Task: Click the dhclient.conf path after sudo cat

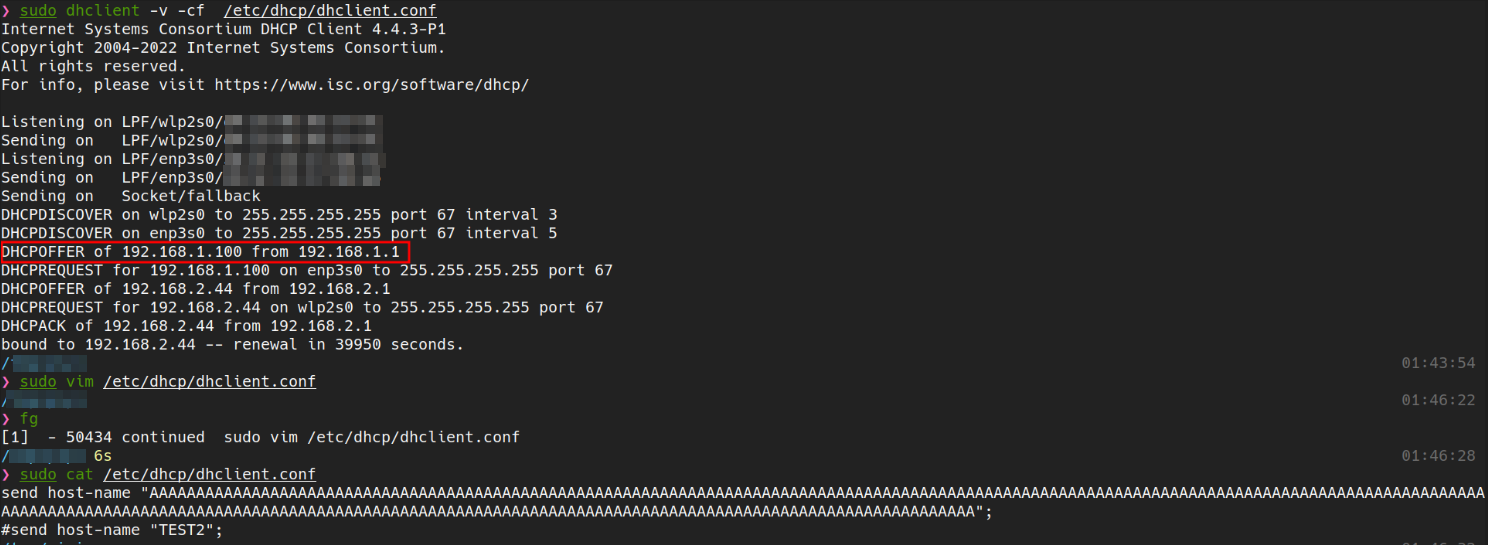Action: click(209, 474)
